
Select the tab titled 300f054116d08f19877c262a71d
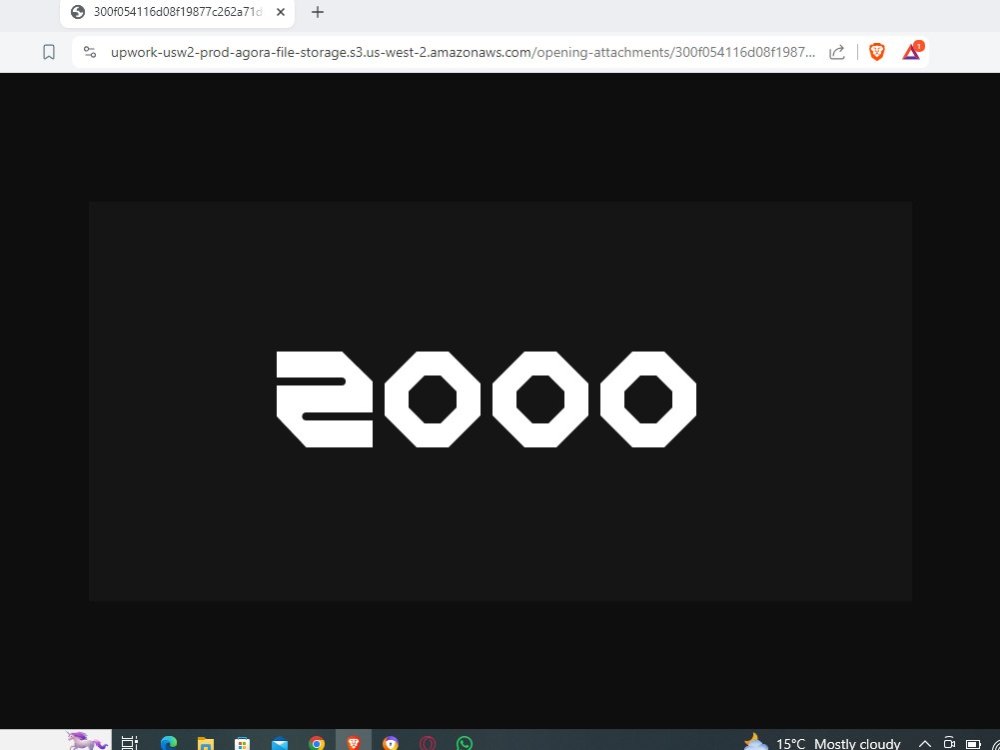177,13
